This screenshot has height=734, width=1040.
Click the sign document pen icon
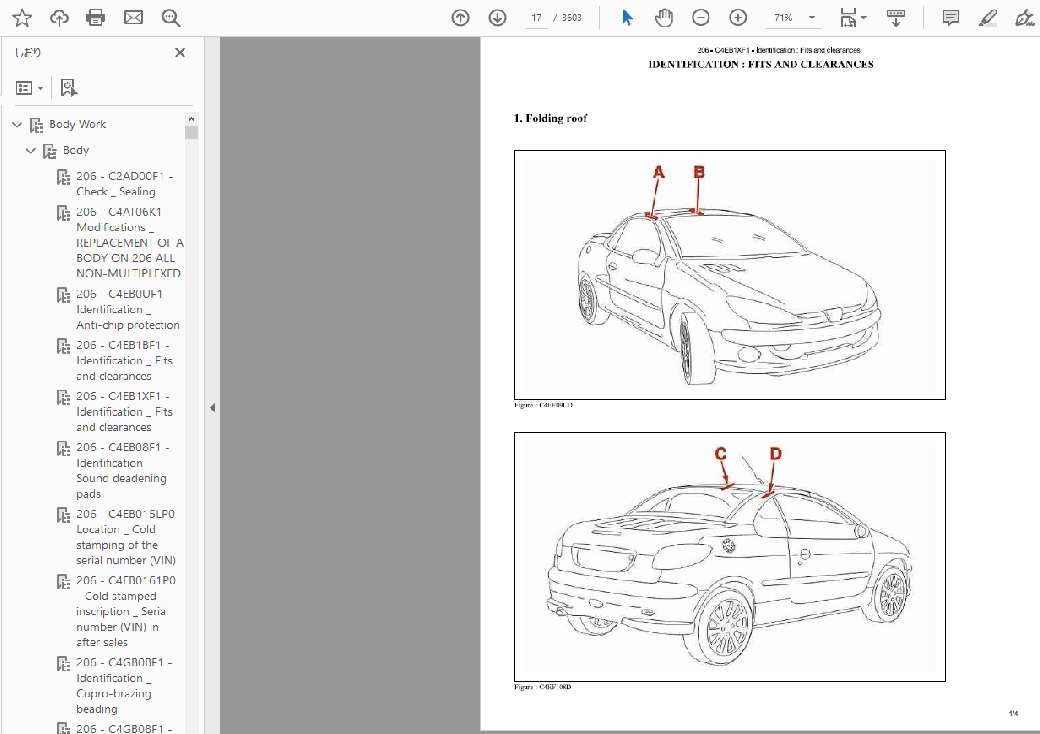[x=1025, y=18]
